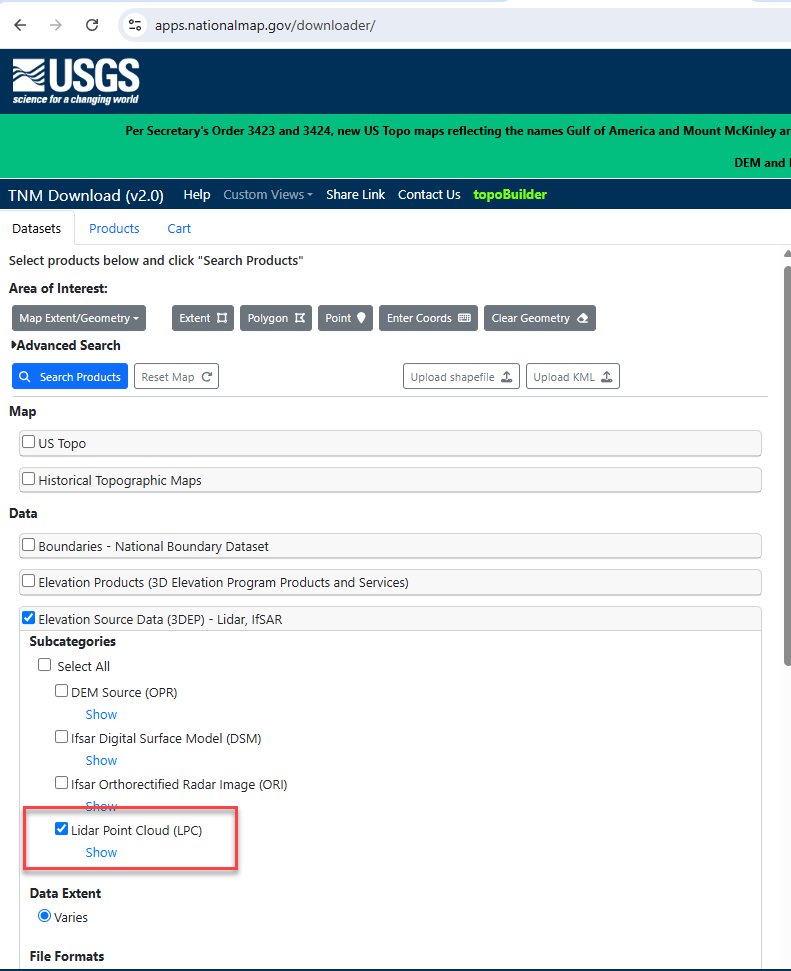
Task: Click the Extent draw button
Action: point(203,318)
